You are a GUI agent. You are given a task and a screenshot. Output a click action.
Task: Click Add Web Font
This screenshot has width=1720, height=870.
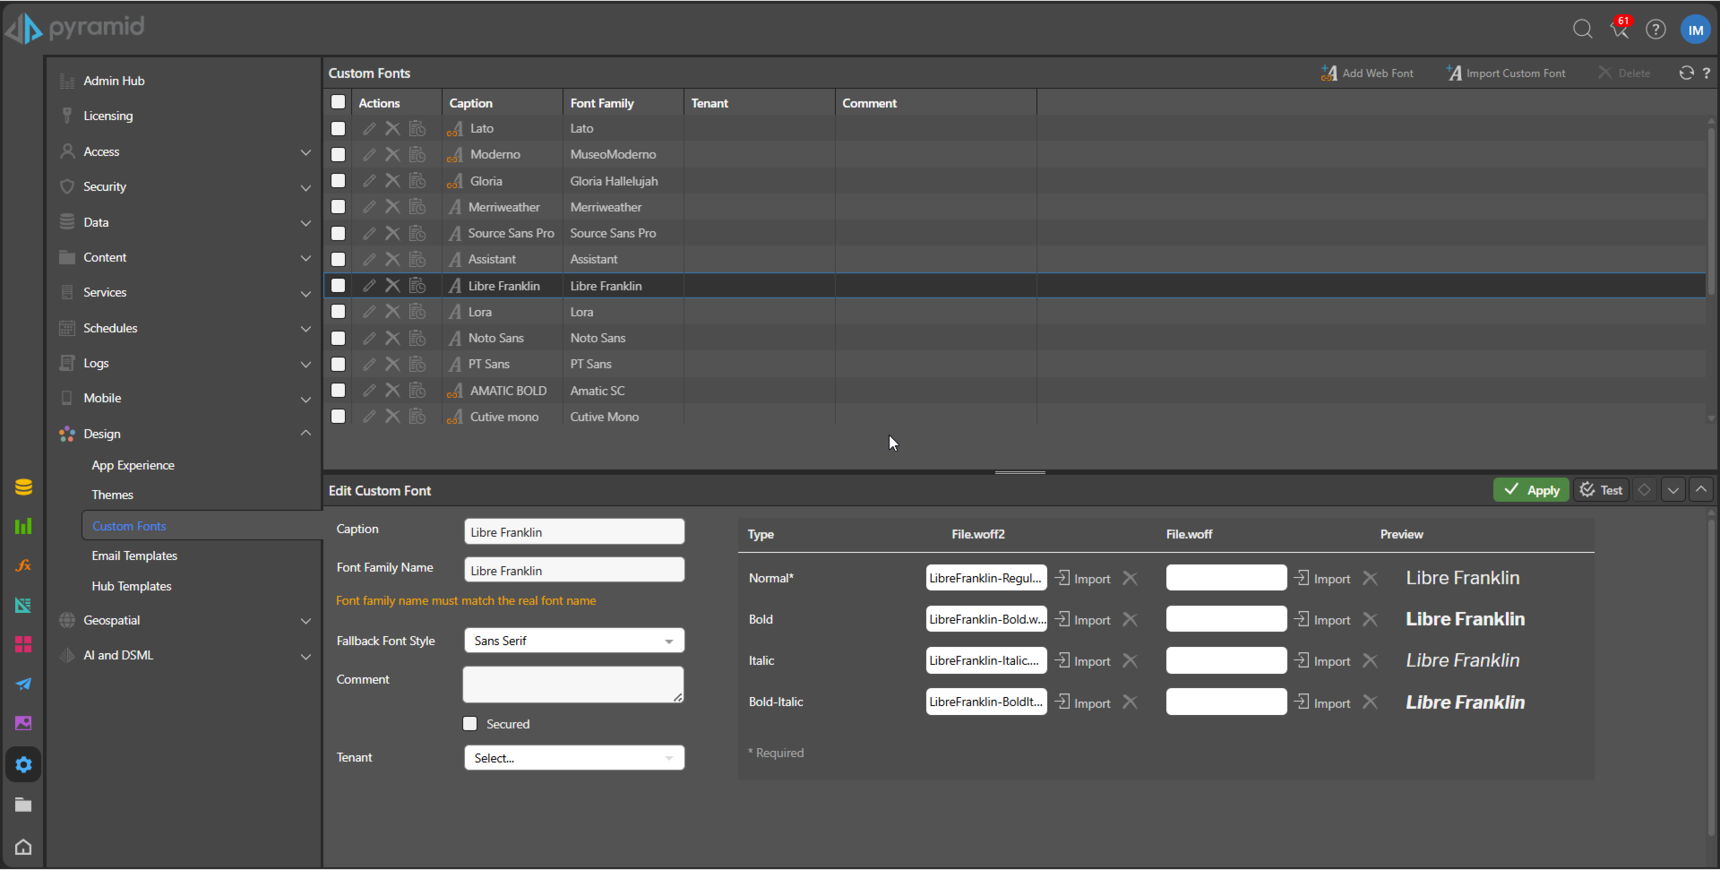point(1367,73)
